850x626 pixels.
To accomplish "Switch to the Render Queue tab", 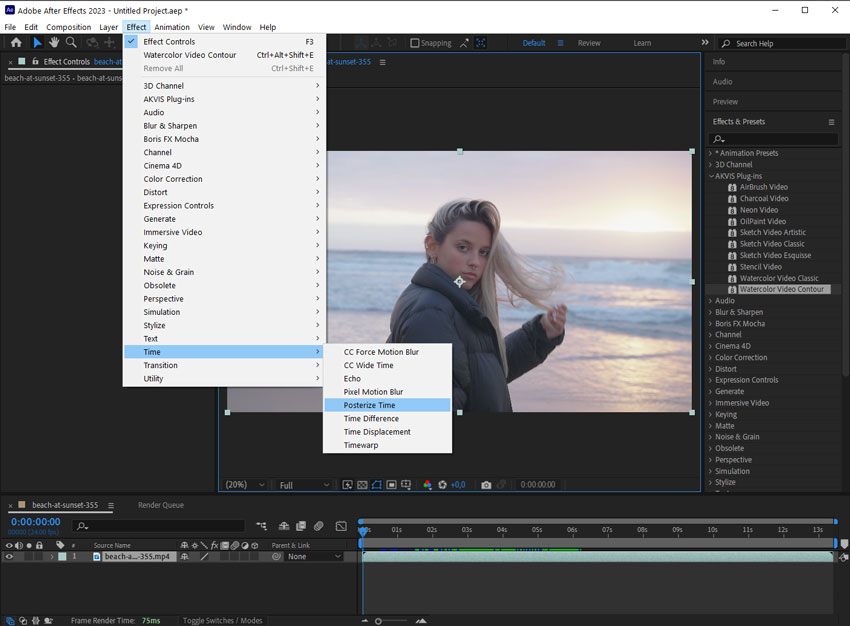I will coord(160,505).
